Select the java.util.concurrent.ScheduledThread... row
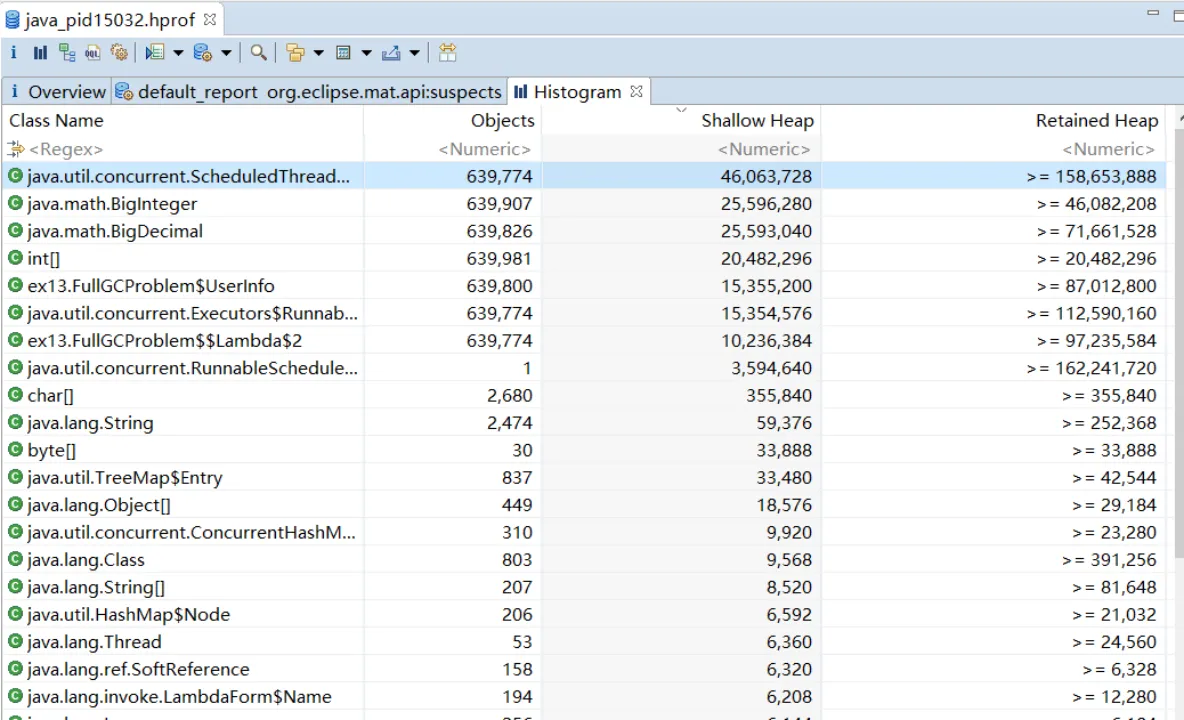Image resolution: width=1184 pixels, height=720 pixels. coord(584,176)
